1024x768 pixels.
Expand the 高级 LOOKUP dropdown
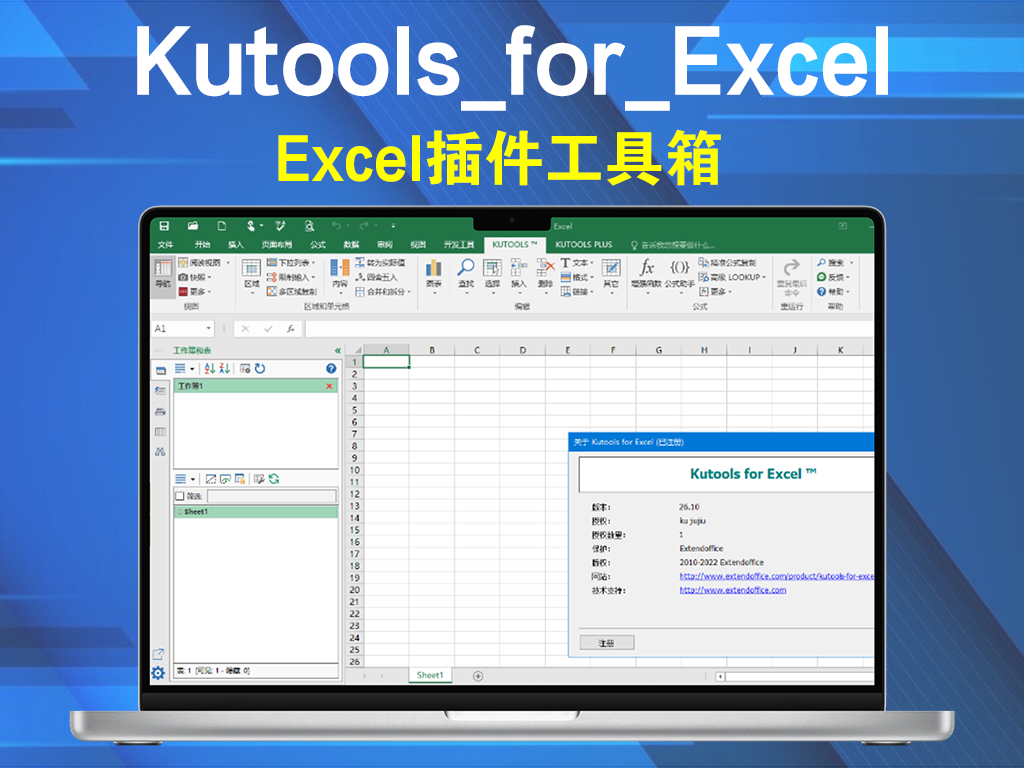[732, 278]
